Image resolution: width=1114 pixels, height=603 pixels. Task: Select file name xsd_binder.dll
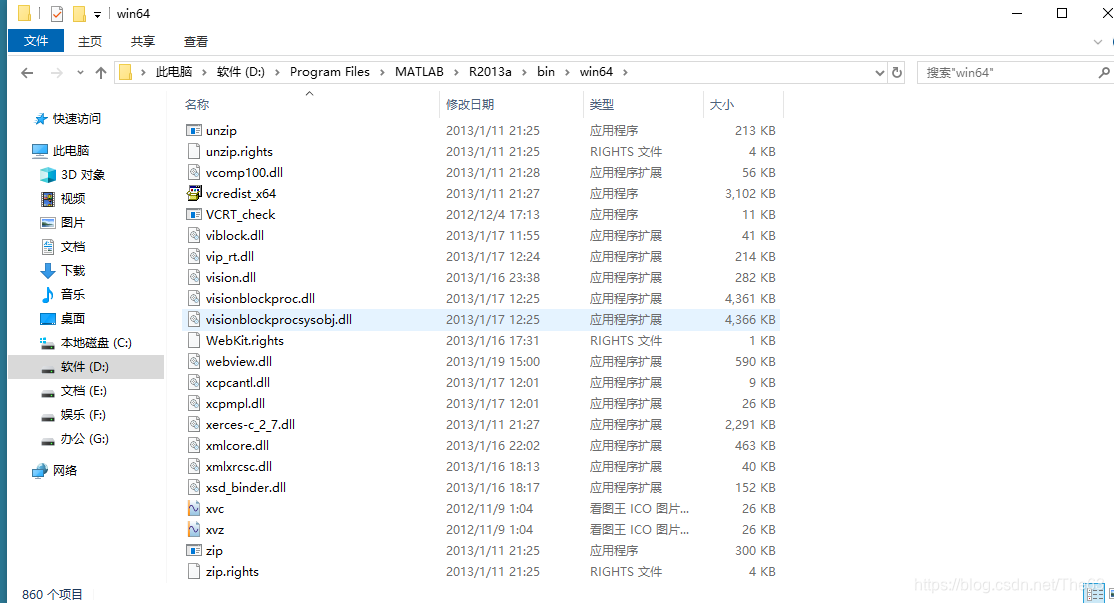point(246,488)
